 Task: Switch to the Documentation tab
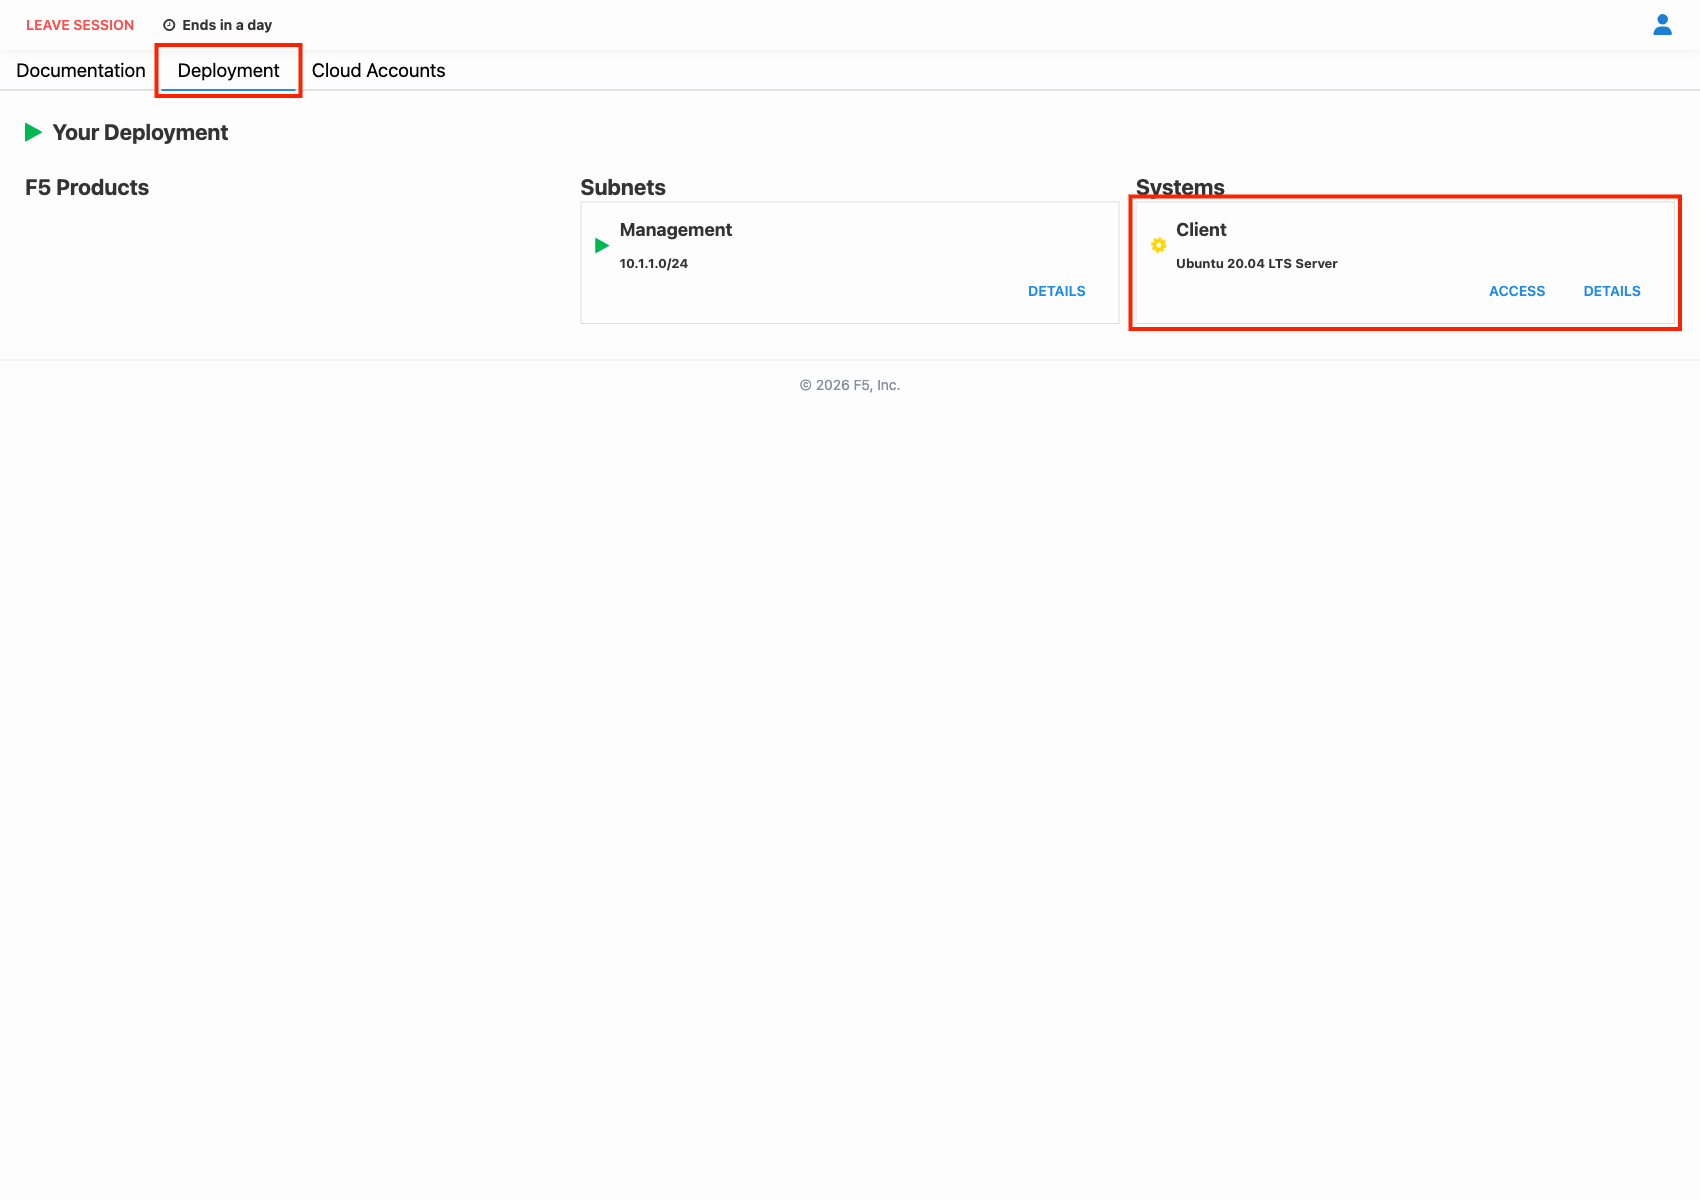click(81, 70)
